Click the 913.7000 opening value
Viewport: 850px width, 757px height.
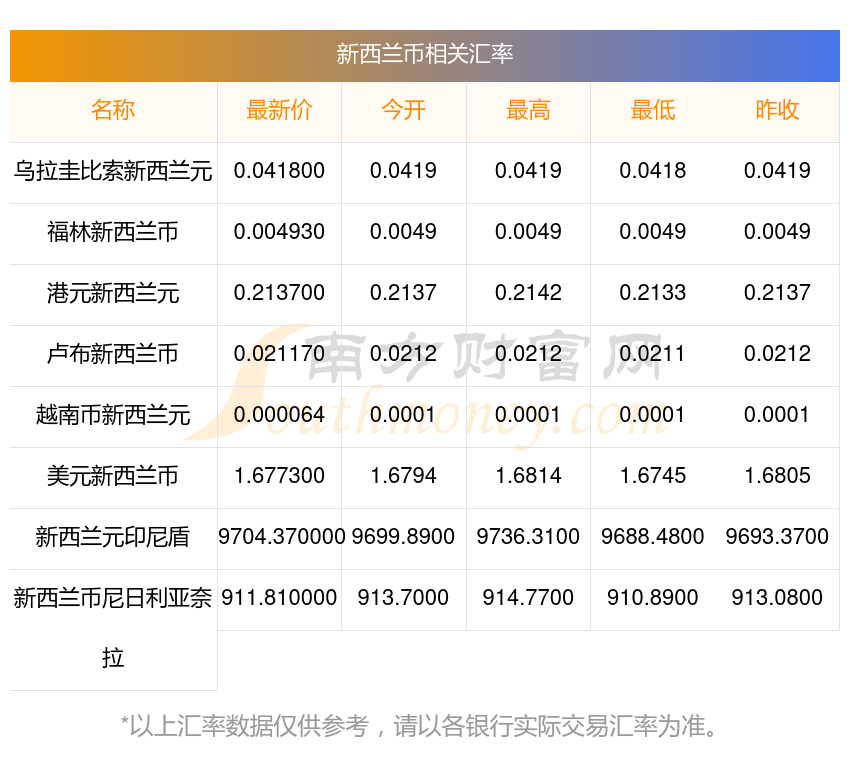coord(403,598)
